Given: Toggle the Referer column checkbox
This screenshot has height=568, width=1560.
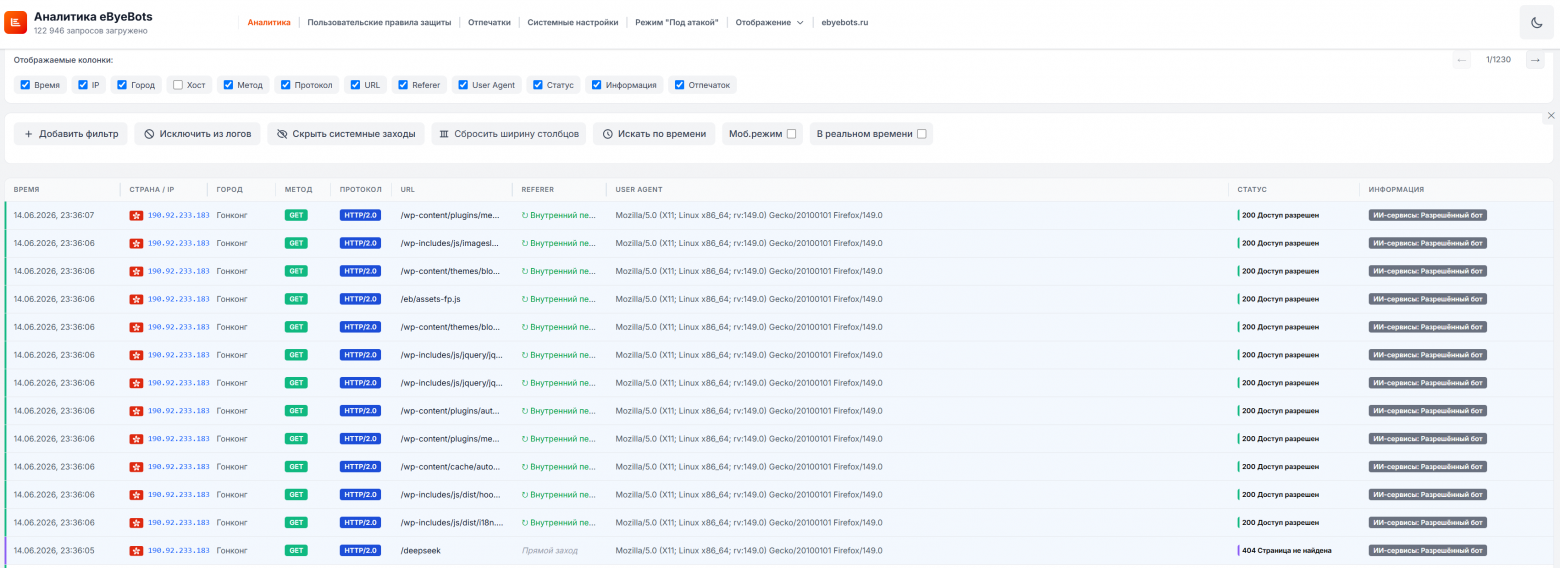Looking at the screenshot, I should tap(403, 85).
